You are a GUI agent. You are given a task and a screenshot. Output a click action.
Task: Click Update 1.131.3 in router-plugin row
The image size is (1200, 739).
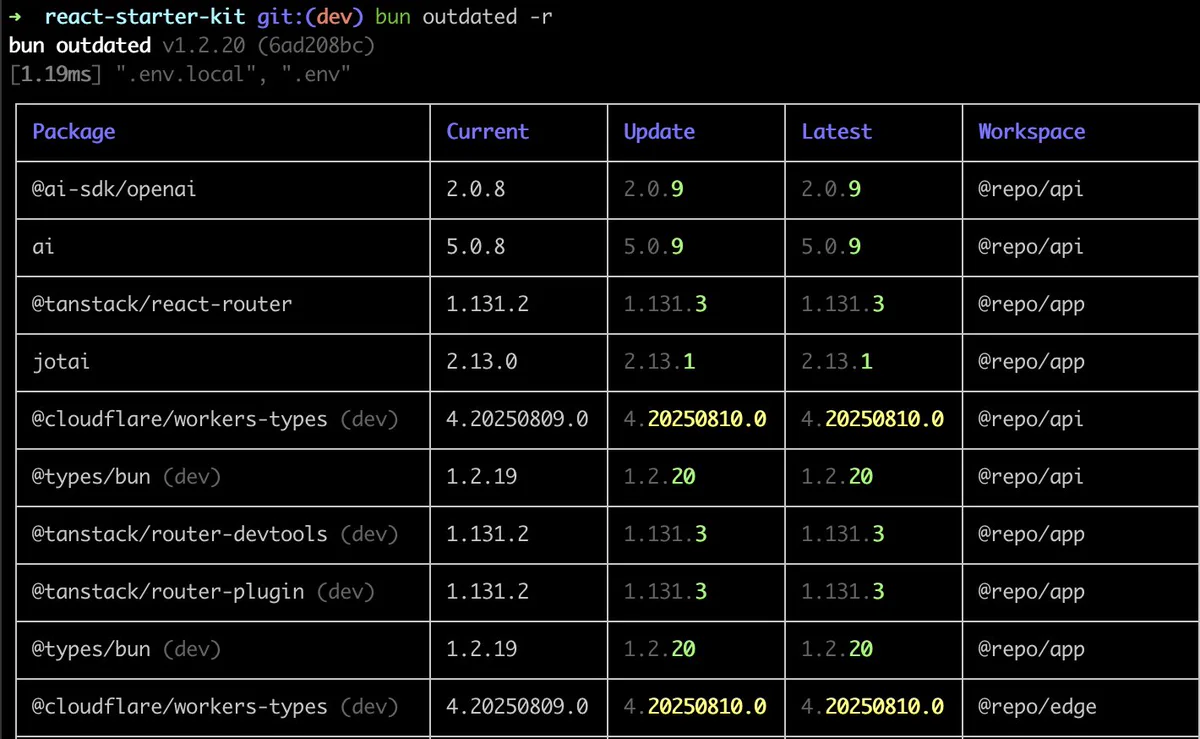coord(665,591)
